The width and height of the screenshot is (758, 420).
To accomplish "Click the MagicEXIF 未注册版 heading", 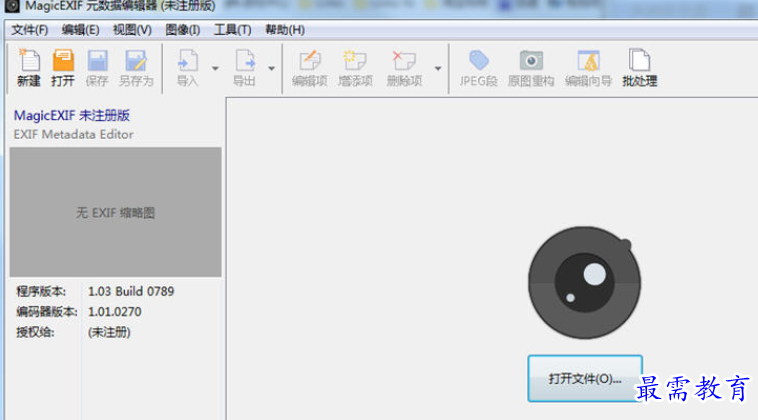I will click(72, 116).
